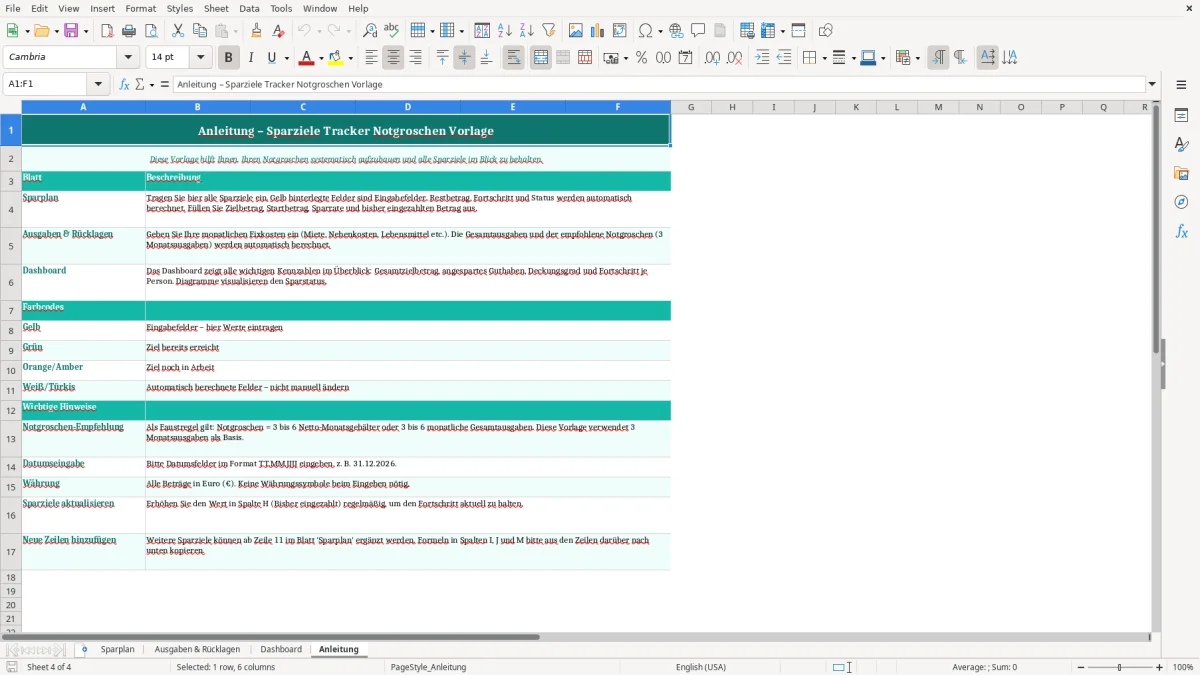
Task: Clear direct formatting
Action: click(x=279, y=31)
